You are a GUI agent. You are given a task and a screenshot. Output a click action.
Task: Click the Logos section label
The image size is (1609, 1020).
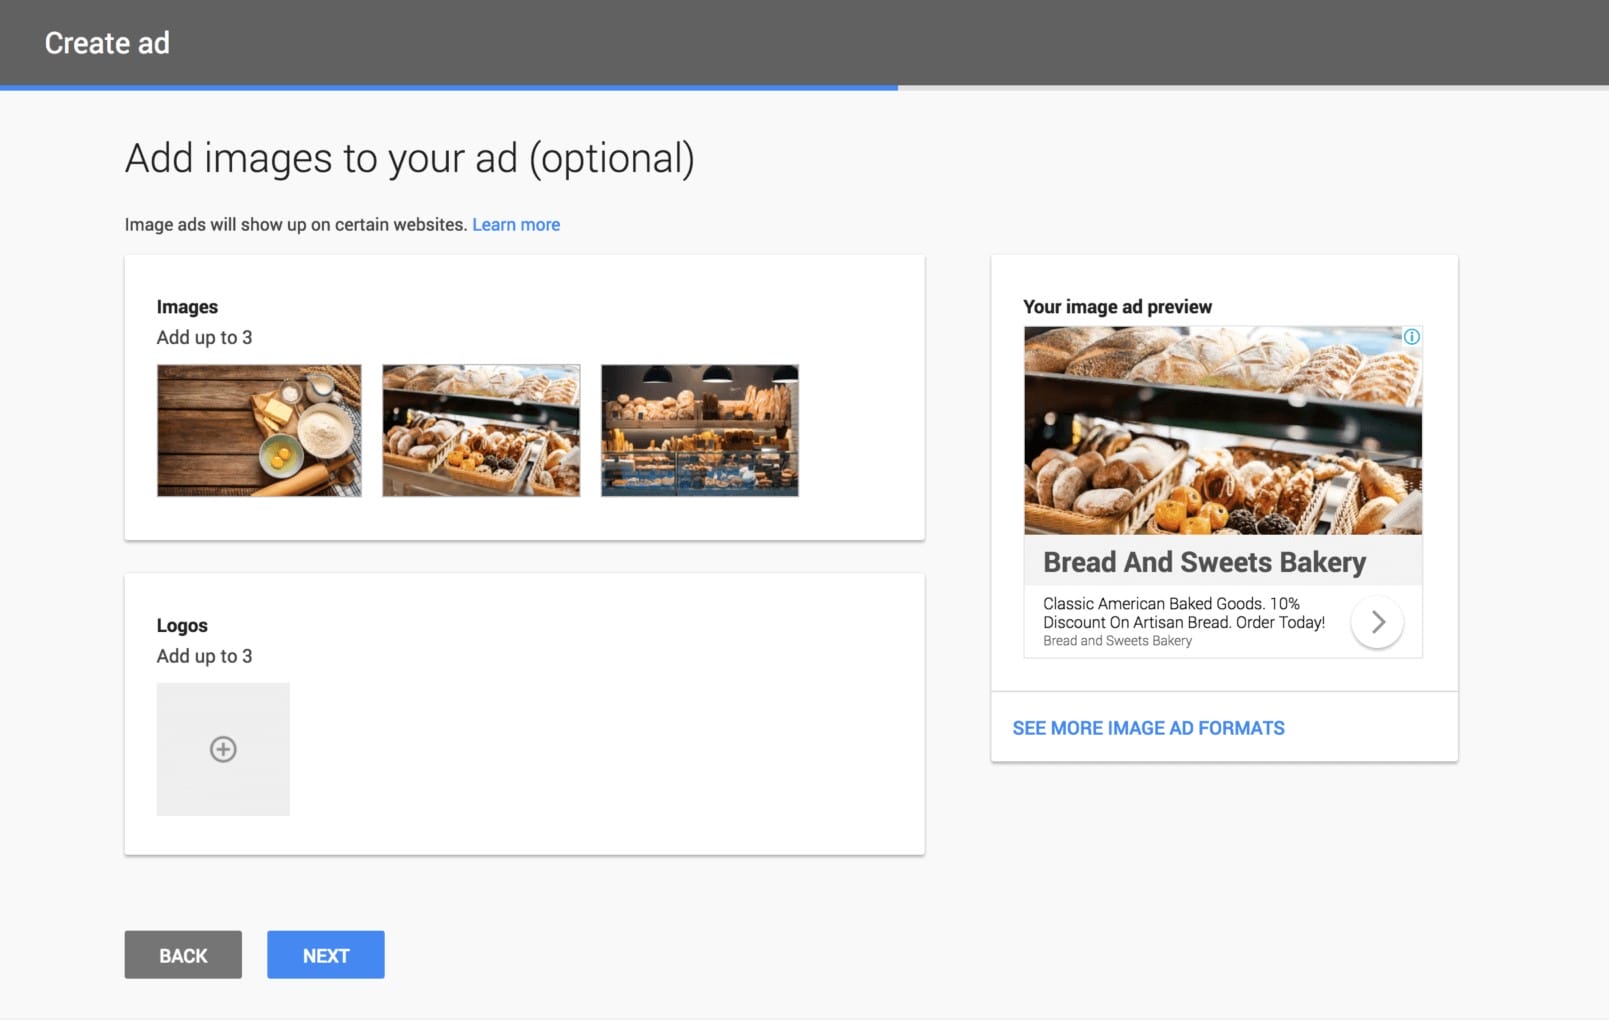click(x=182, y=626)
